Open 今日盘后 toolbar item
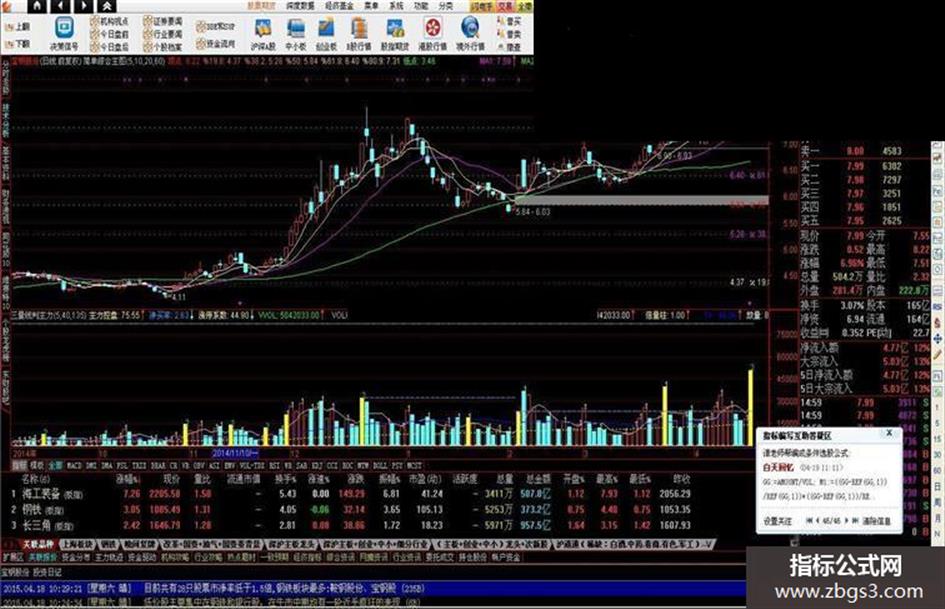945x609 pixels. 109,46
